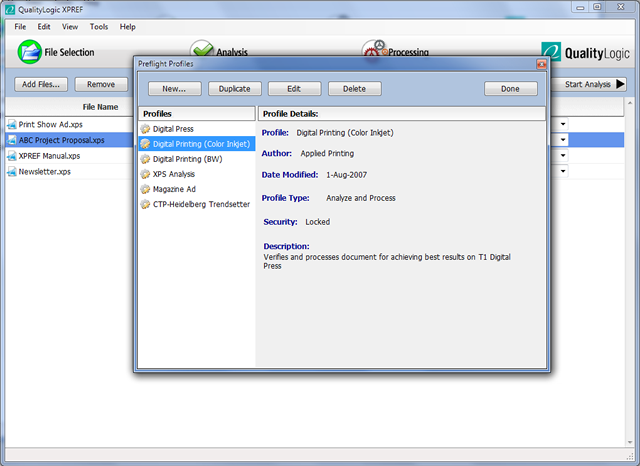
Task: Click the New... button in Preflight Profiles
Action: (175, 89)
